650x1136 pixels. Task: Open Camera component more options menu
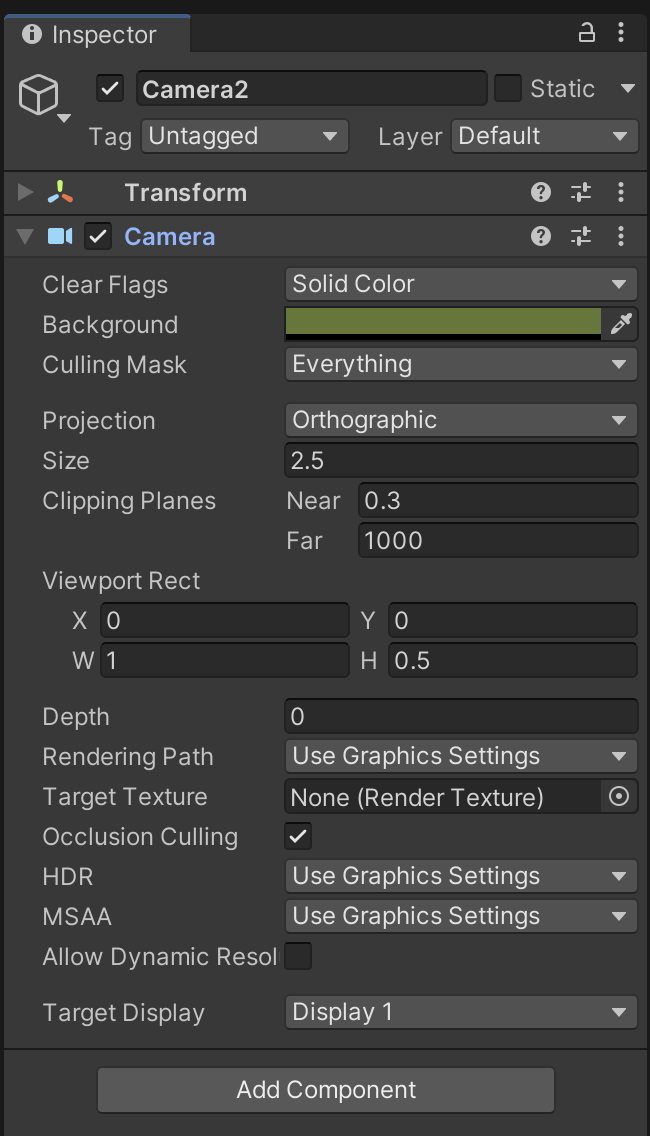(621, 236)
